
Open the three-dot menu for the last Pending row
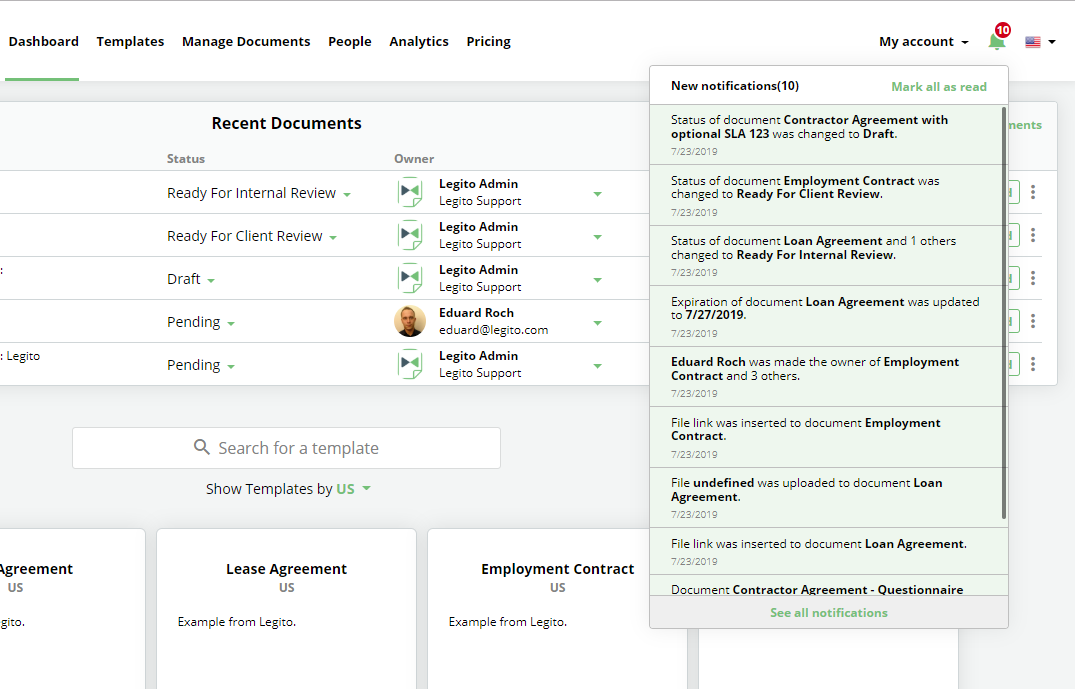click(x=1032, y=364)
